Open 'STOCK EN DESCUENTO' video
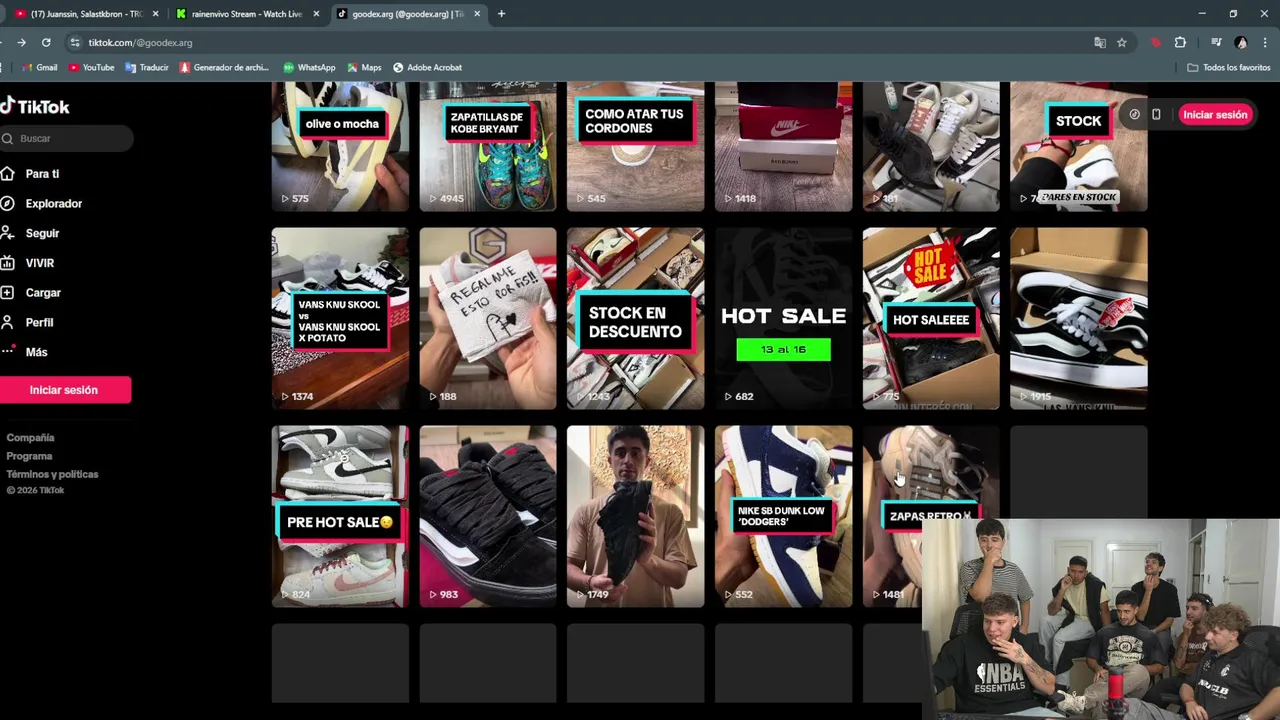1280x720 pixels. click(636, 318)
